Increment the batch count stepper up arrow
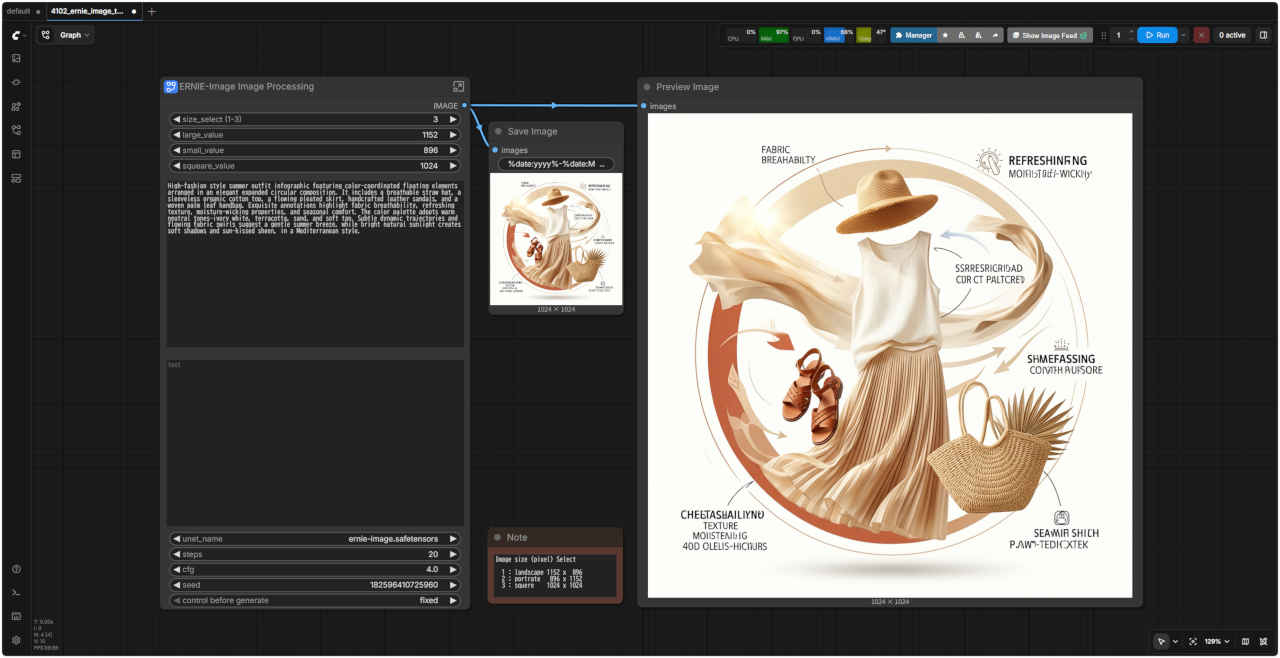The height and width of the screenshot is (658, 1280). pos(1131,31)
